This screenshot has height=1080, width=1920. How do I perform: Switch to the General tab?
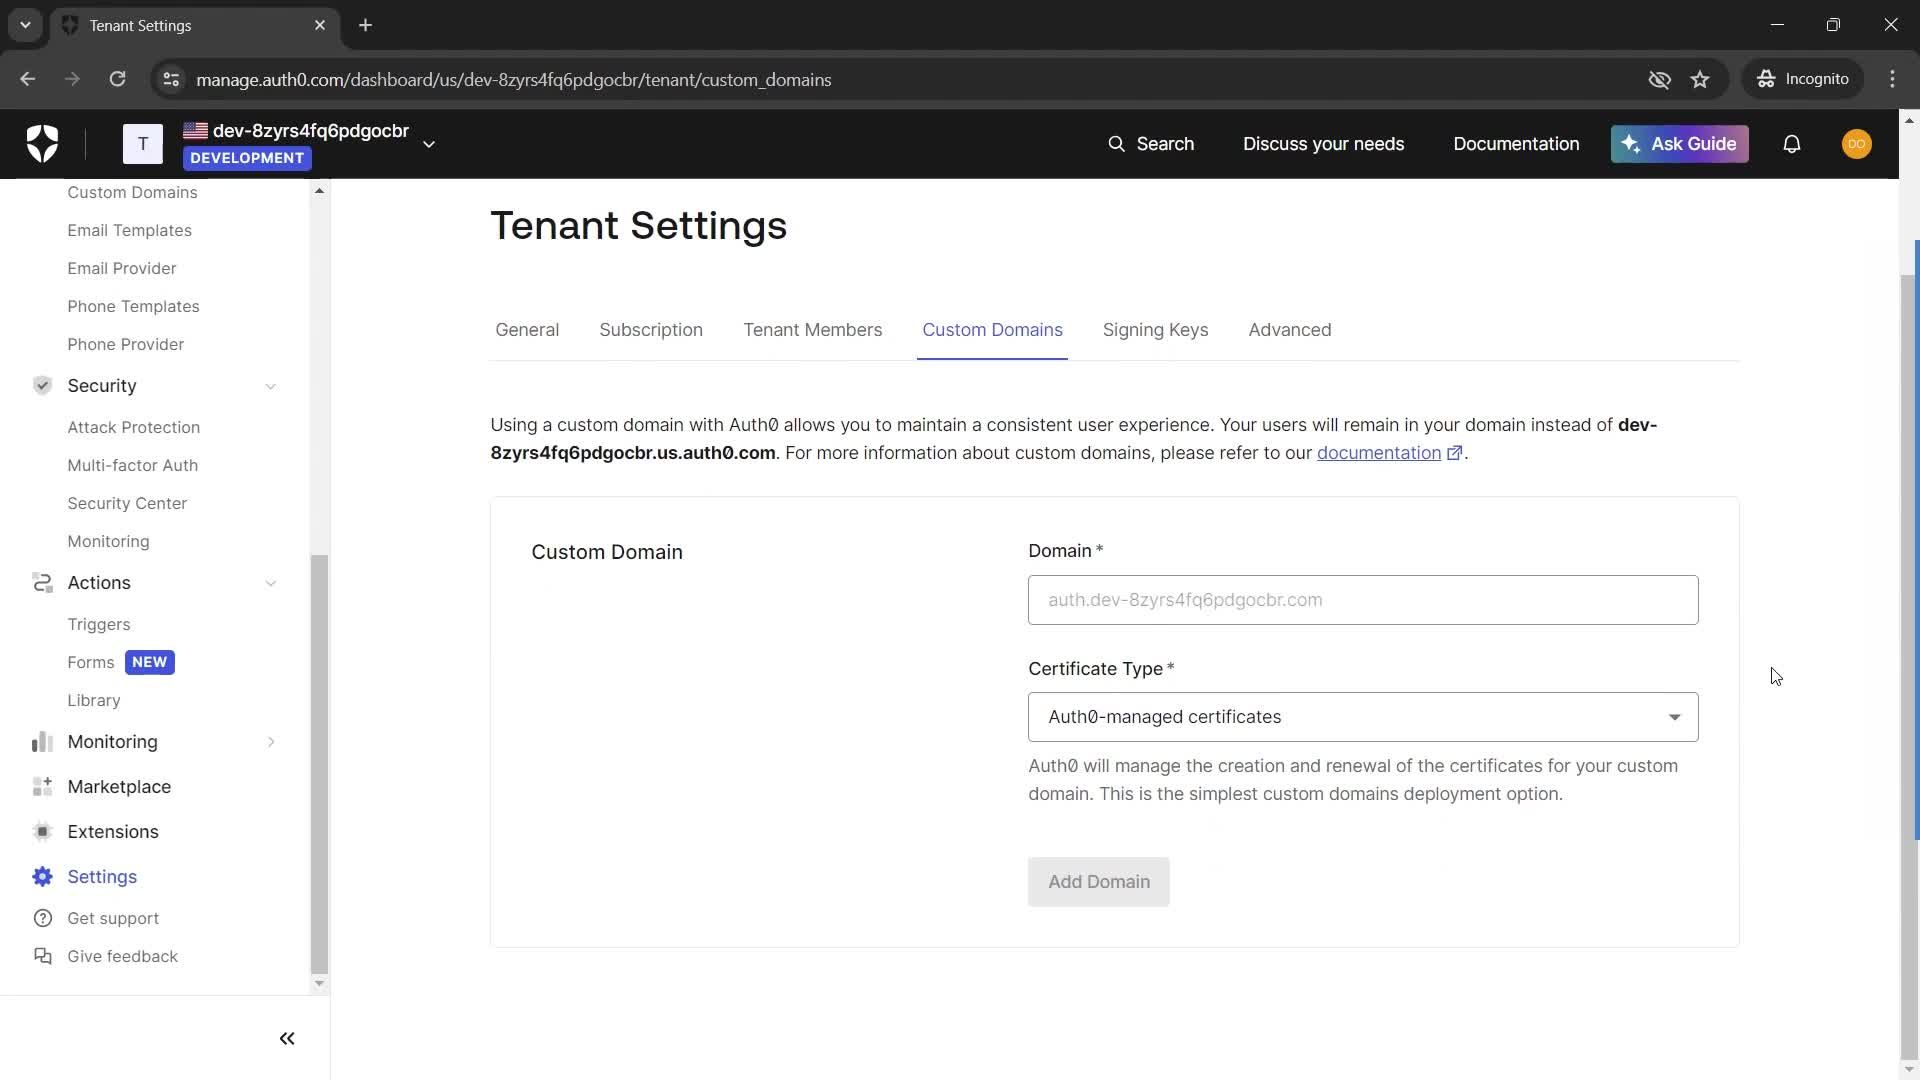pyautogui.click(x=527, y=330)
